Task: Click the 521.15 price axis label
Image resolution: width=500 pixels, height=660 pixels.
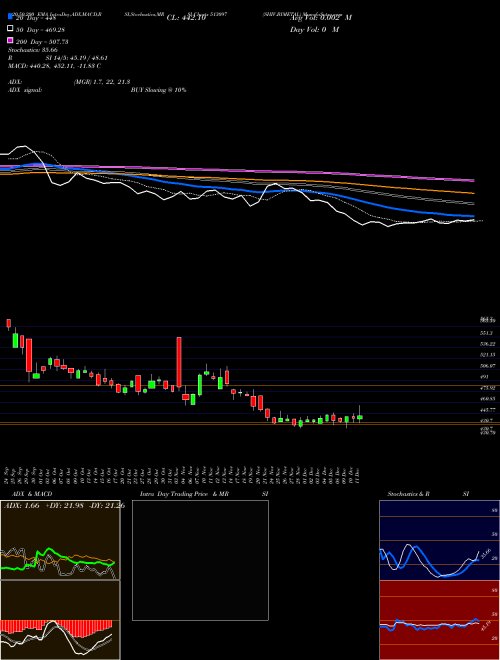Action: pos(488,355)
